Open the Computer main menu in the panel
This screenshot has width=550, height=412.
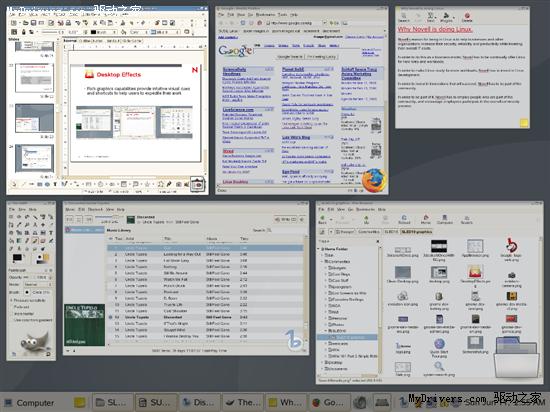tap(30, 403)
